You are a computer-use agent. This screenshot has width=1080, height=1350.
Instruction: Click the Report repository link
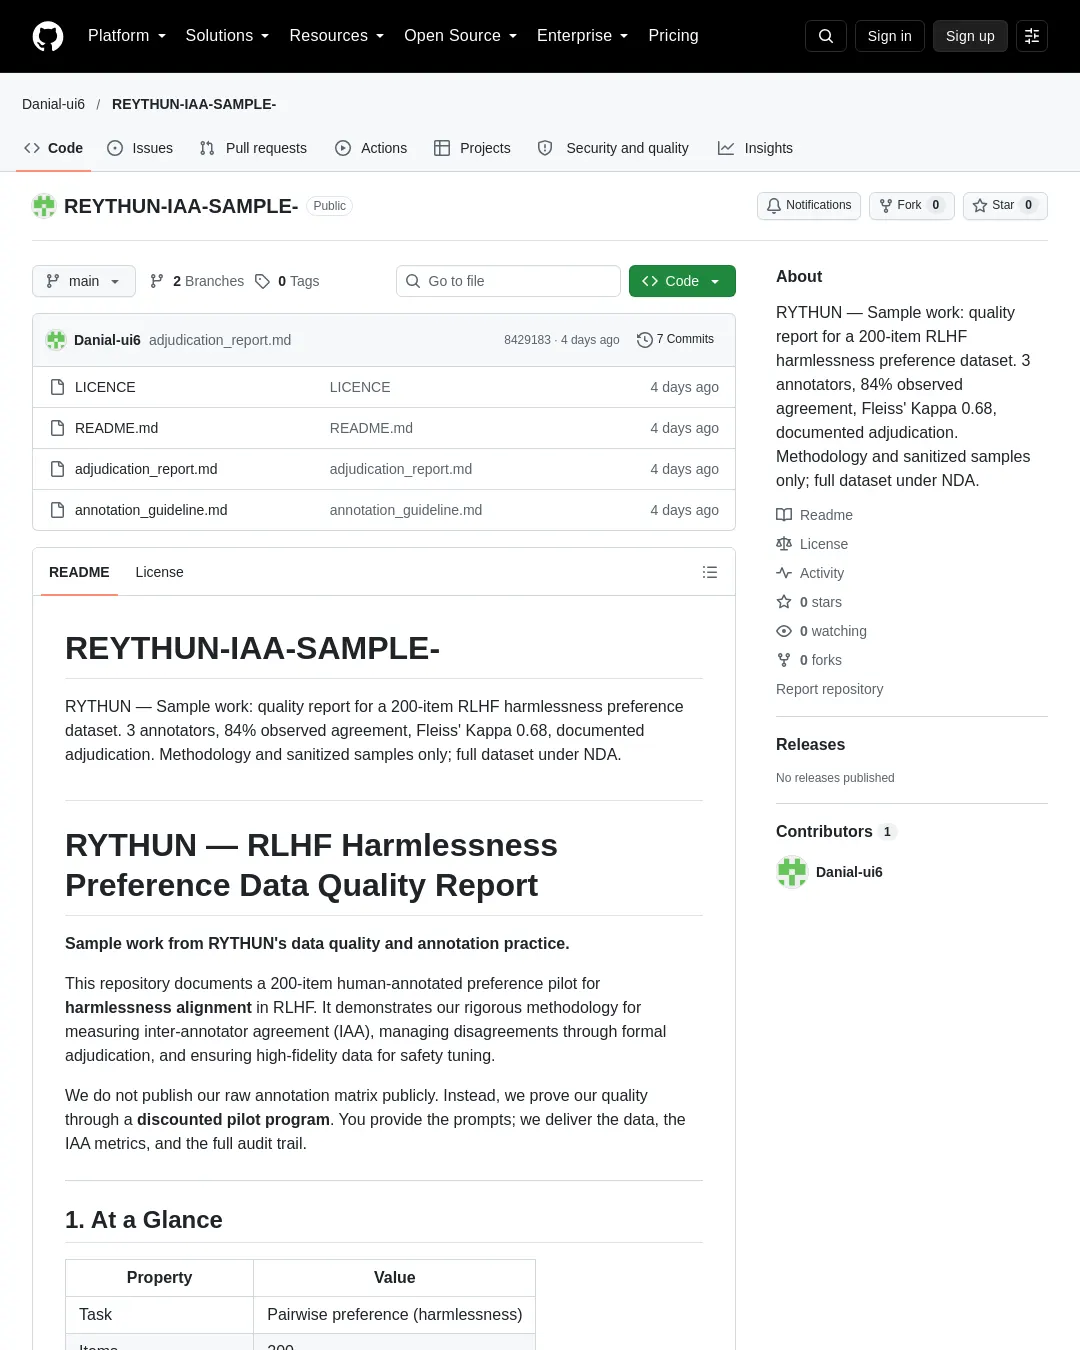(x=830, y=689)
